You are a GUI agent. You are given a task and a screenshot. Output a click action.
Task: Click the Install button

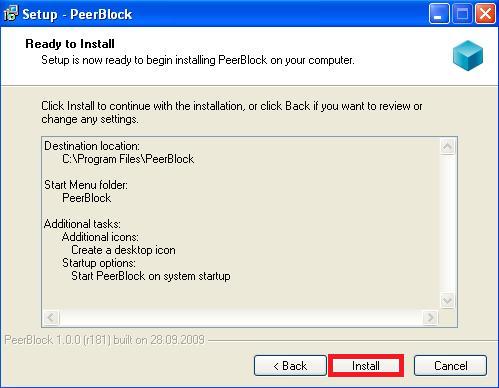(x=366, y=366)
